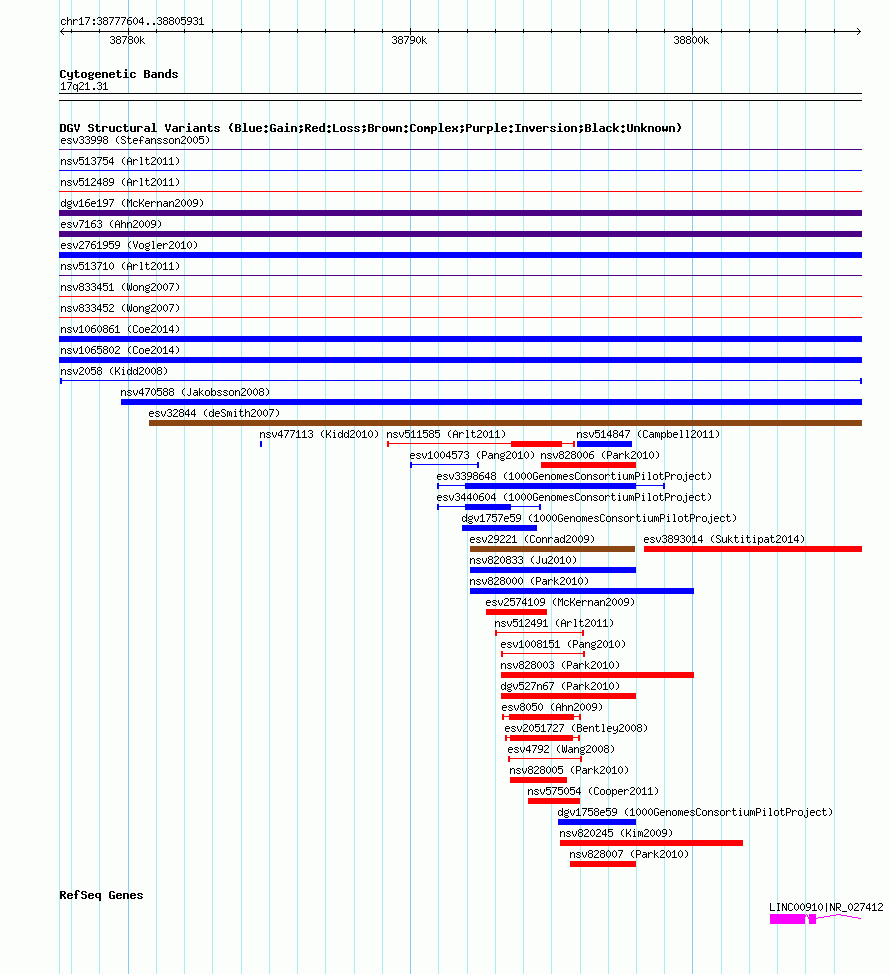Select nsv833452 (Wong2007) variant label
Image resolution: width=890 pixels, height=974 pixels.
120,309
